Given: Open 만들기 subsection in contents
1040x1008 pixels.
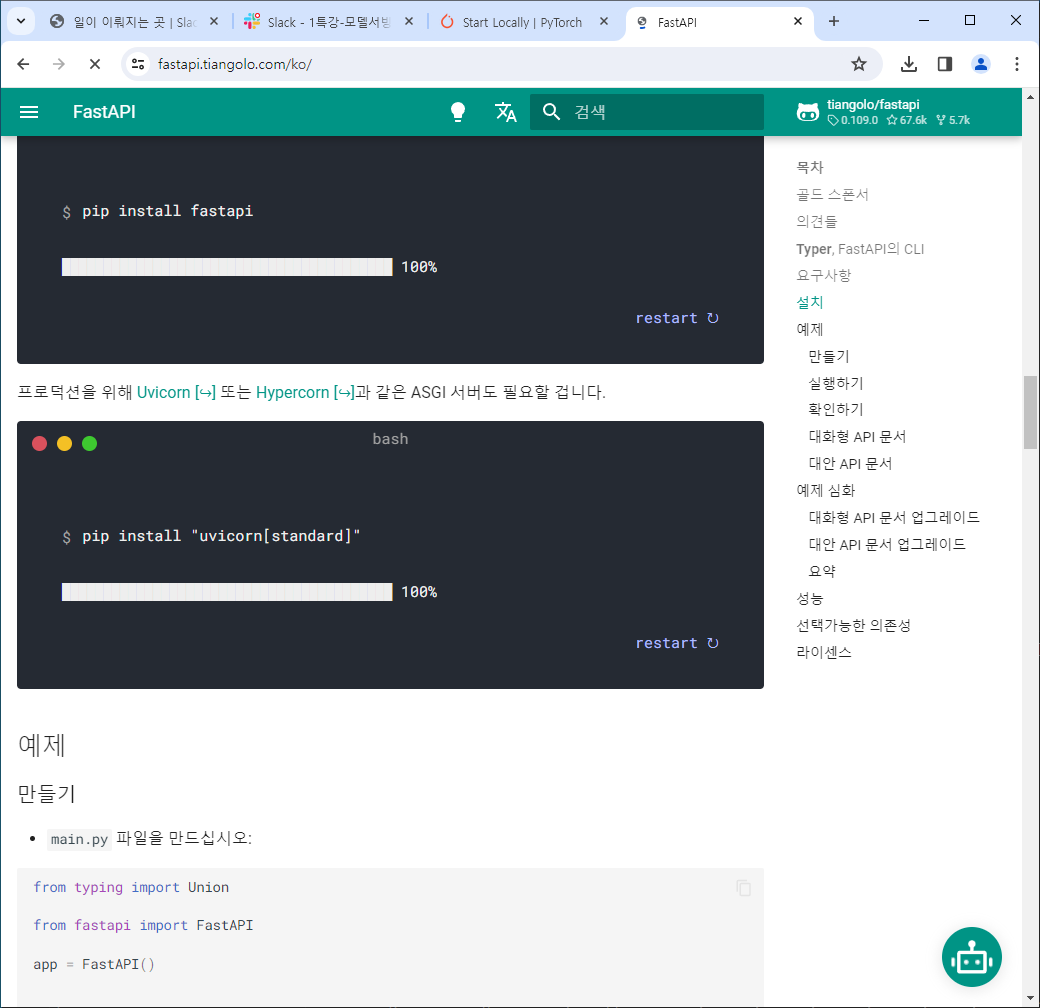Looking at the screenshot, I should point(828,356).
